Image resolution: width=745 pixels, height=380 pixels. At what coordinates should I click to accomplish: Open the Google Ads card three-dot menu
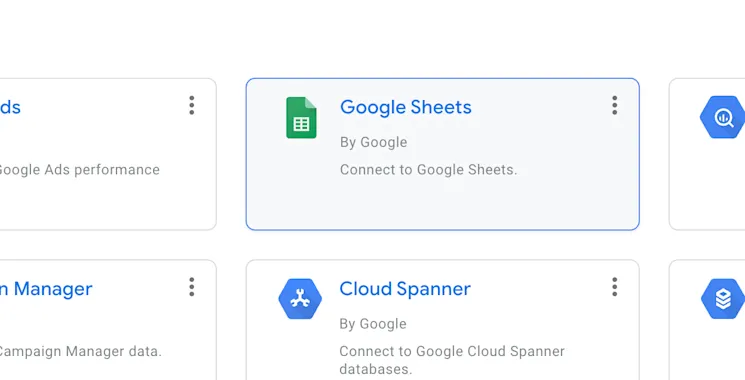191,105
